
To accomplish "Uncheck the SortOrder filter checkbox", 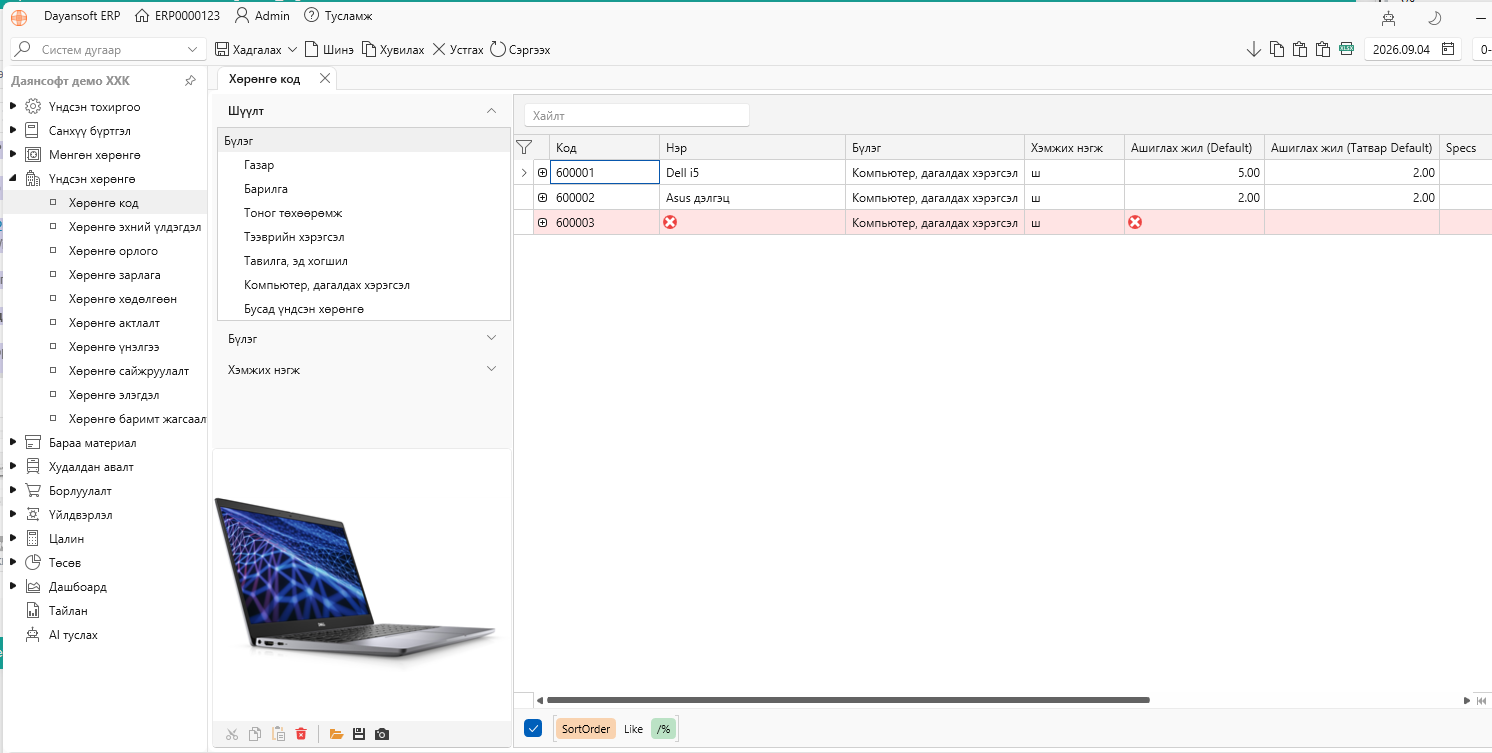I will point(533,728).
